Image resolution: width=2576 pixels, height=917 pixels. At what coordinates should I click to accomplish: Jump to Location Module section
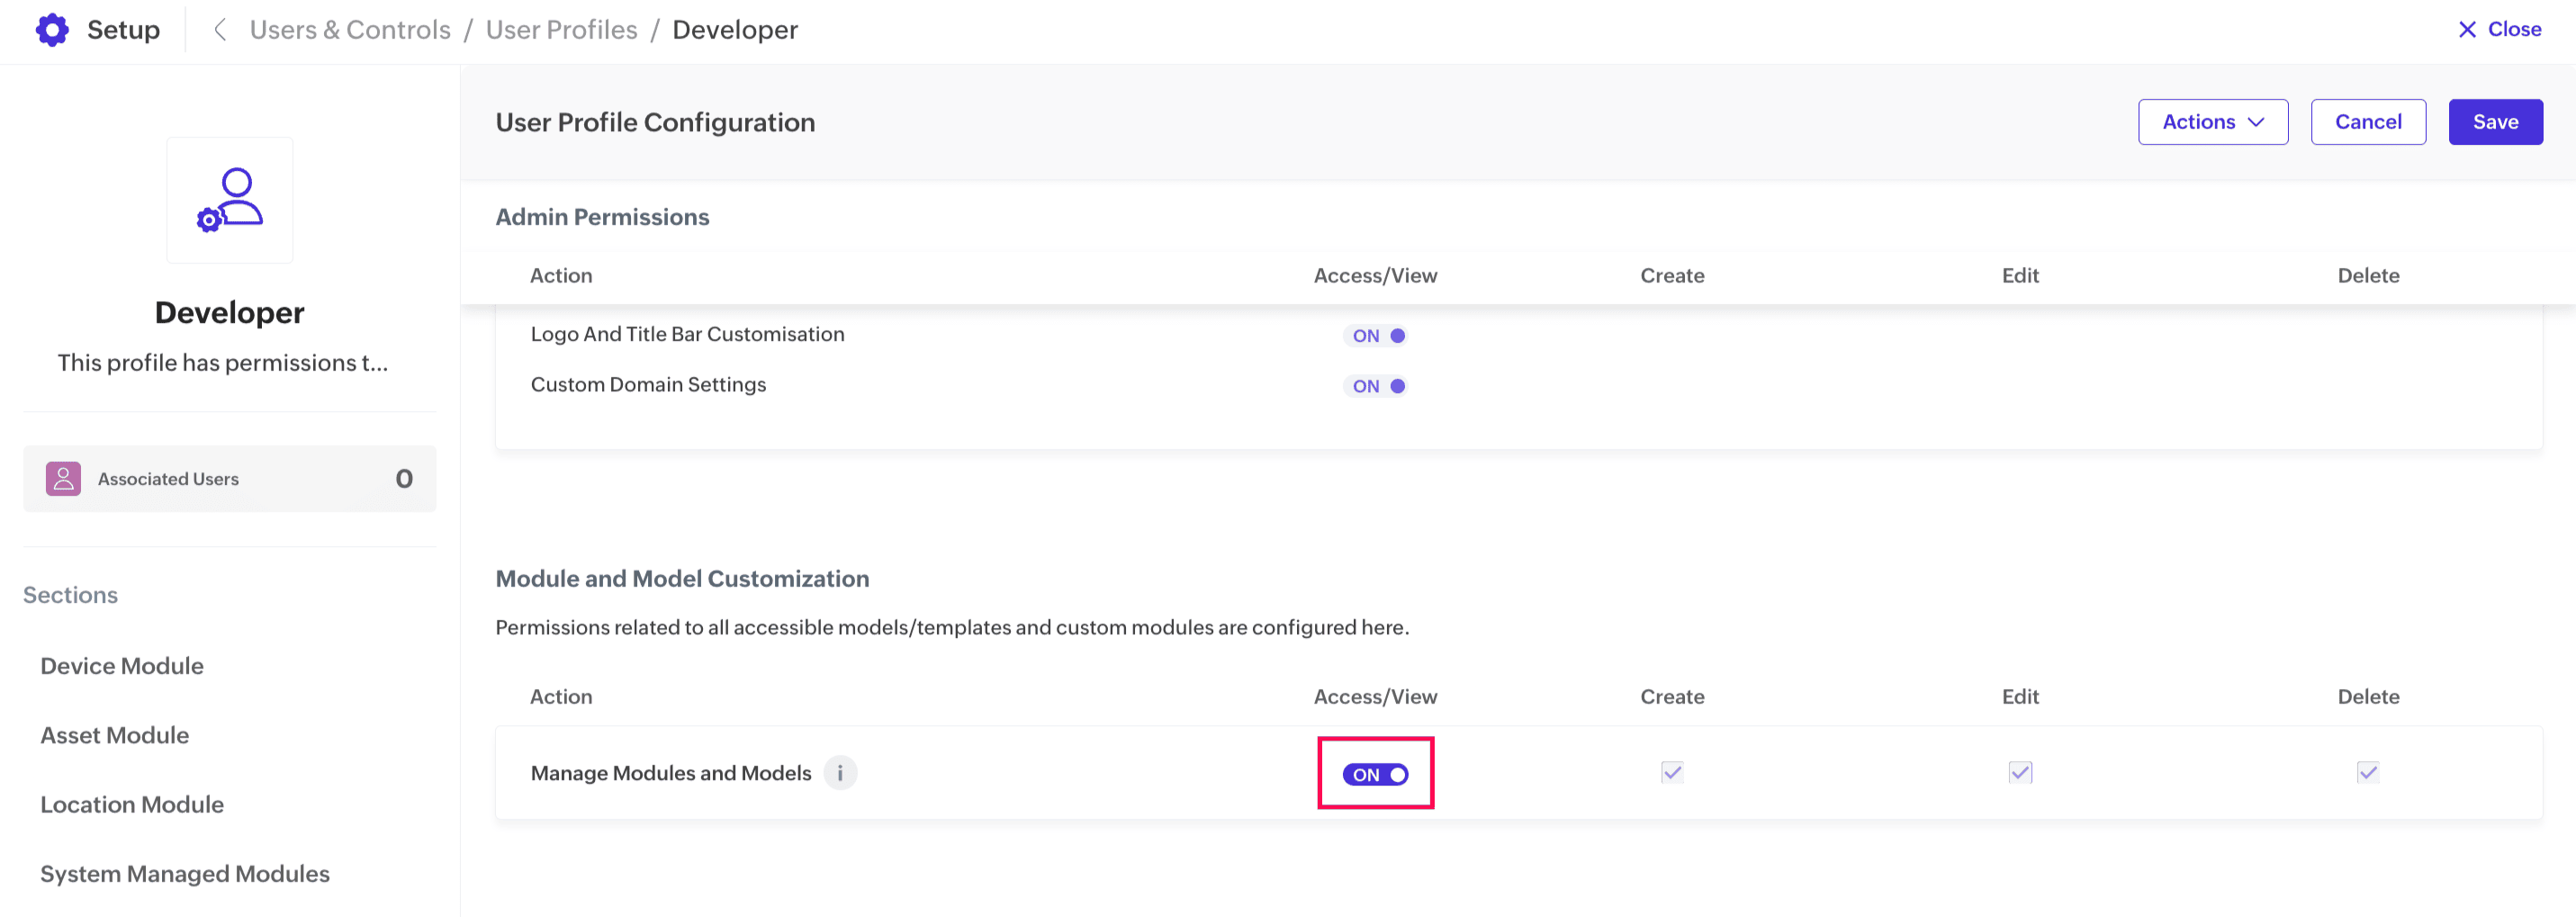[x=132, y=804]
